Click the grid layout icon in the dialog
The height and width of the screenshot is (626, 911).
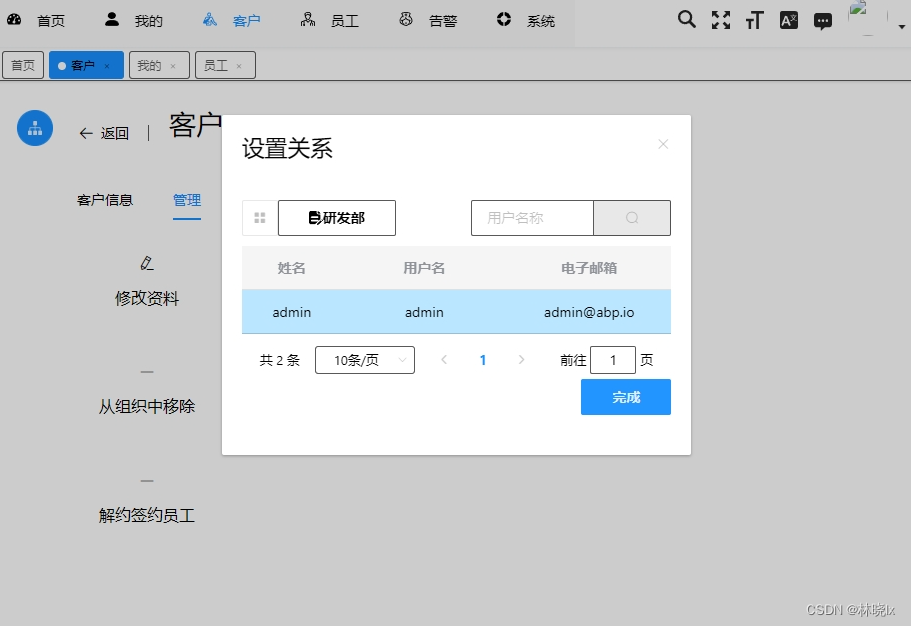pyautogui.click(x=259, y=217)
